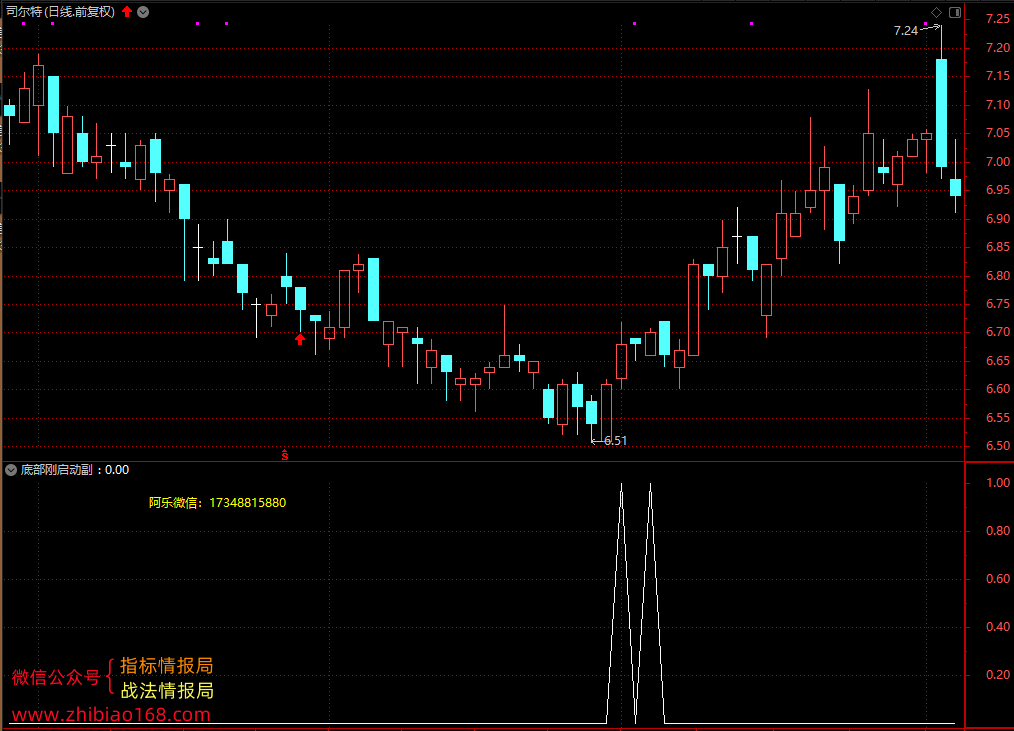Viewport: 1014px width, 731px height.
Task: Click the 6.55 price axis label
Action: 998,417
